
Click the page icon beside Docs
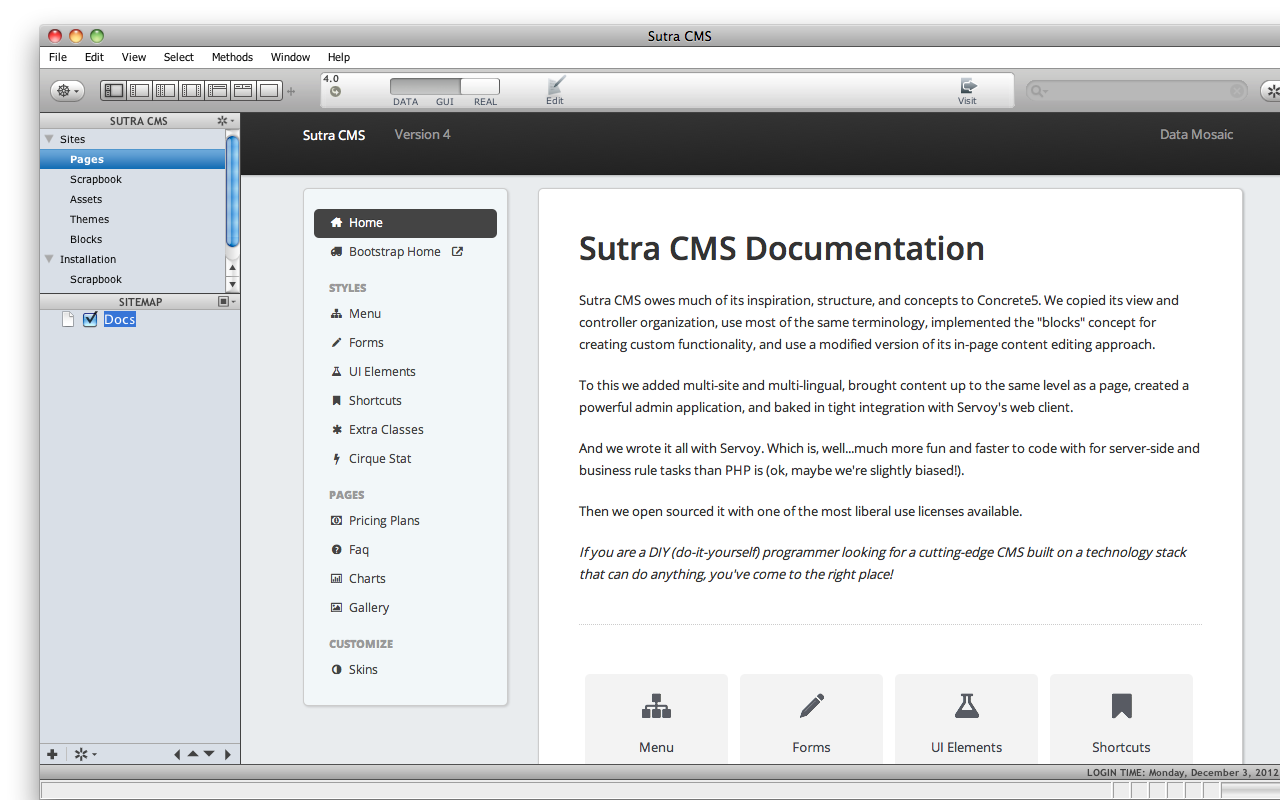pos(68,320)
